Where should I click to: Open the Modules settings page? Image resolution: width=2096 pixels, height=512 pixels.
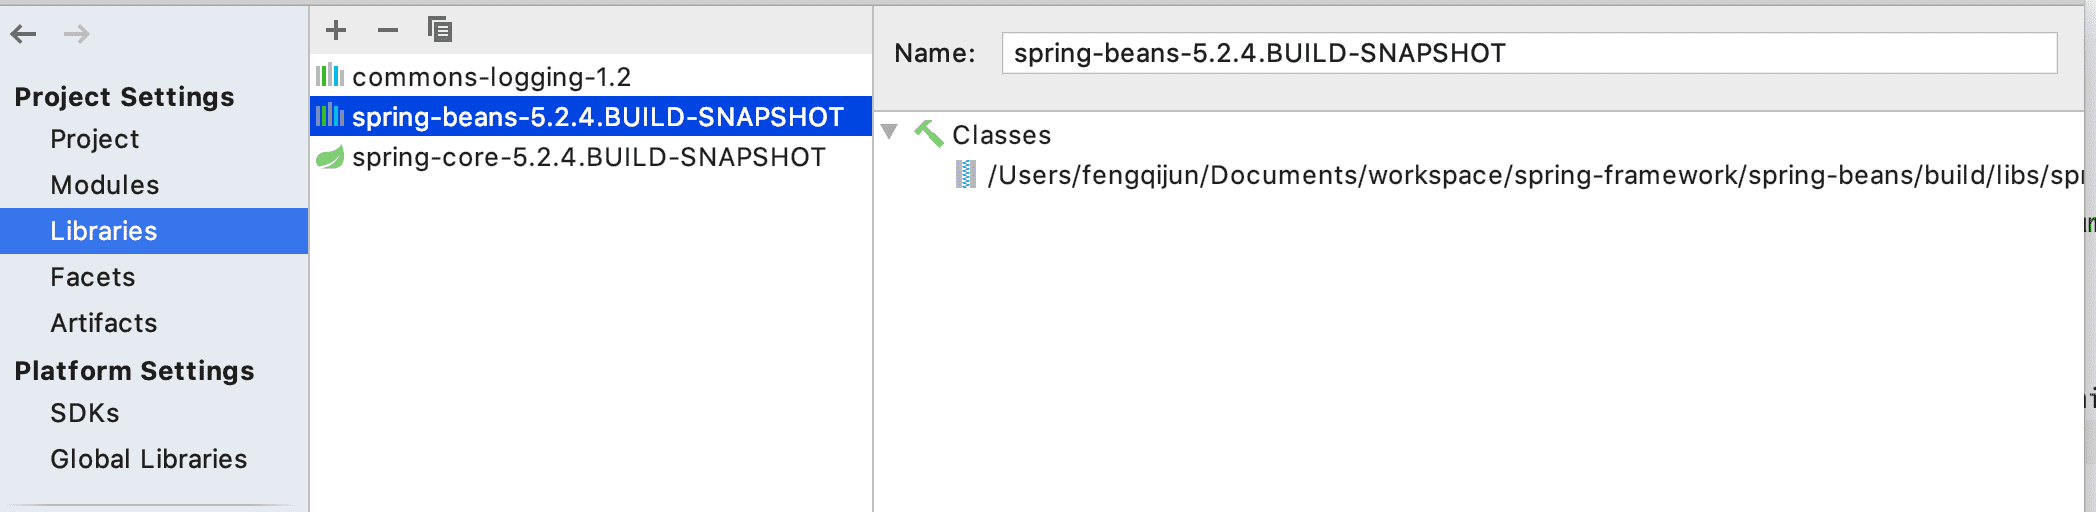click(105, 185)
